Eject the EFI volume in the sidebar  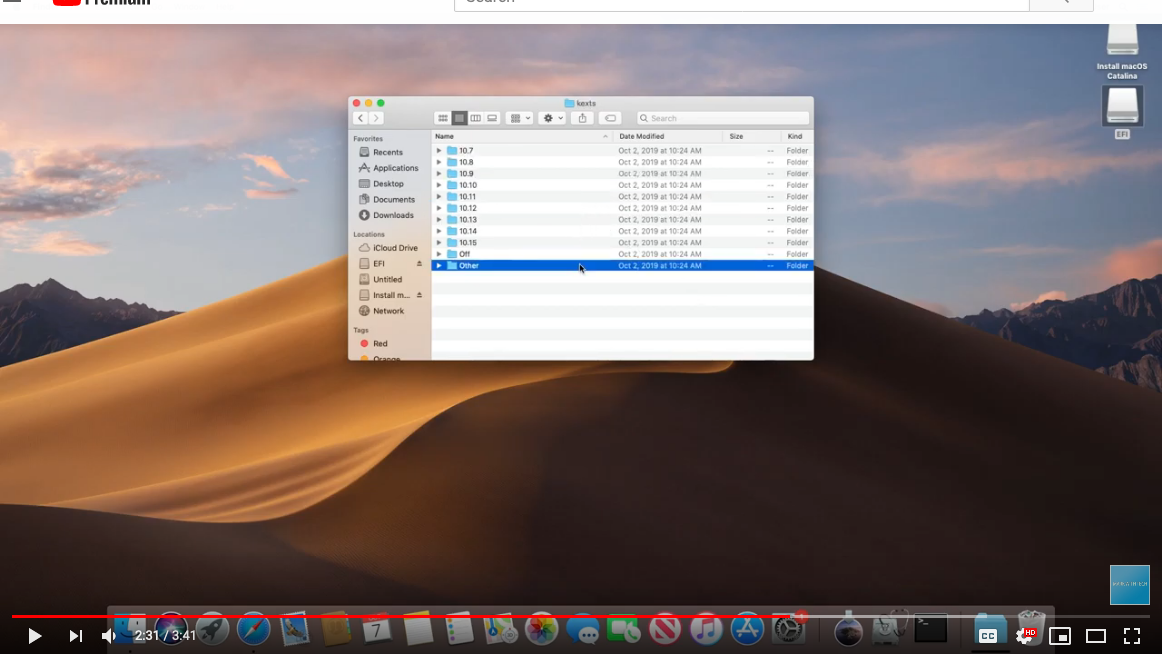point(419,264)
